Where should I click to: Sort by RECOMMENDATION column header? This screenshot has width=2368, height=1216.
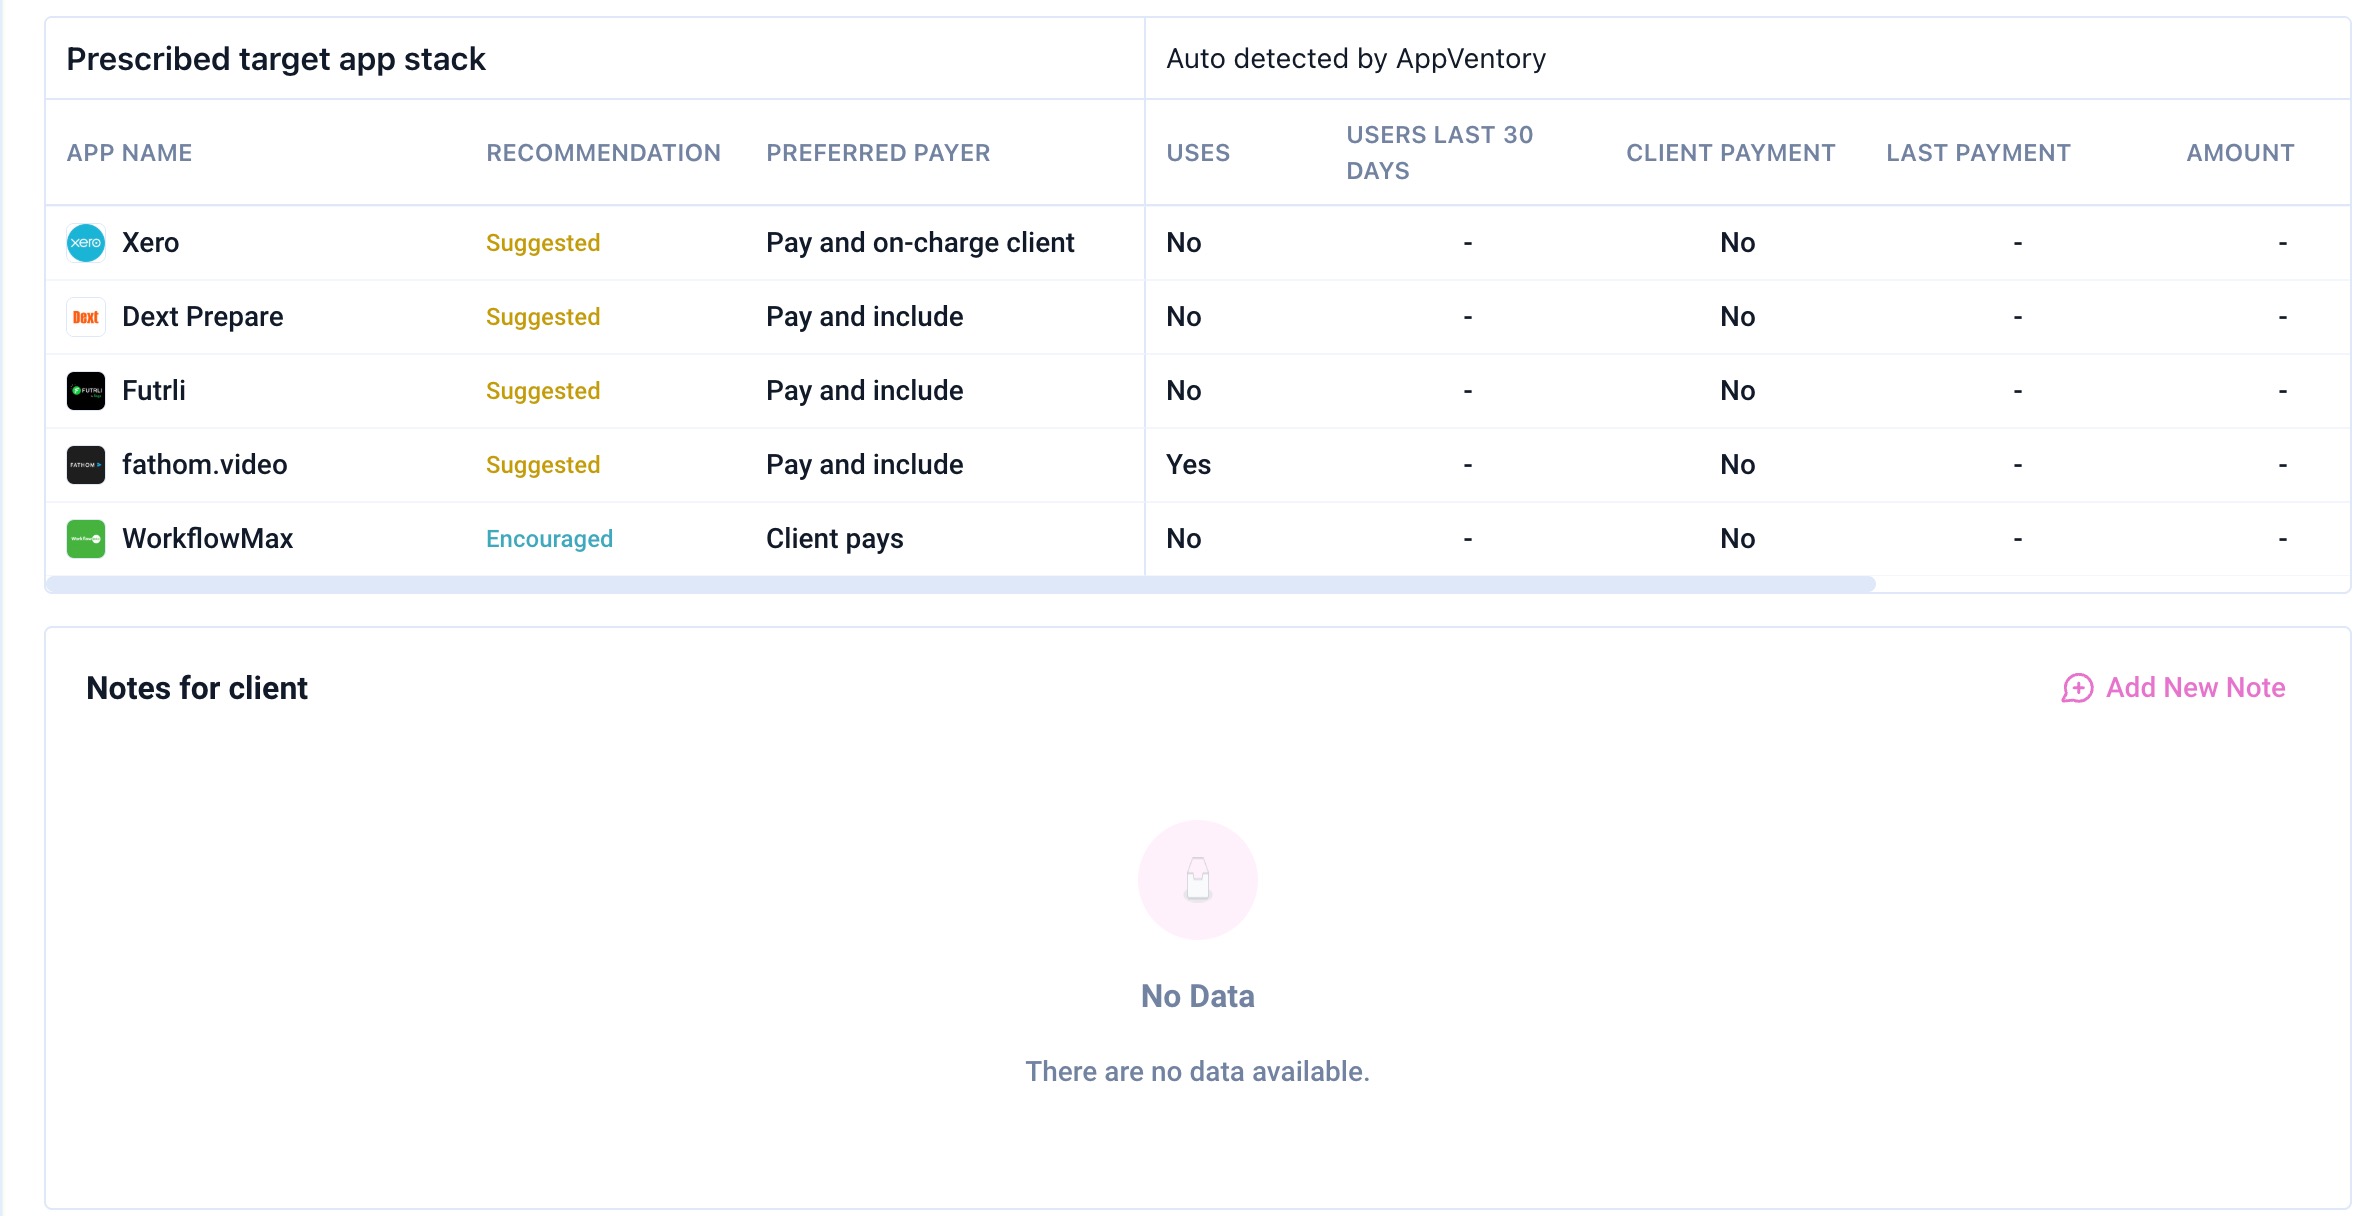click(603, 153)
